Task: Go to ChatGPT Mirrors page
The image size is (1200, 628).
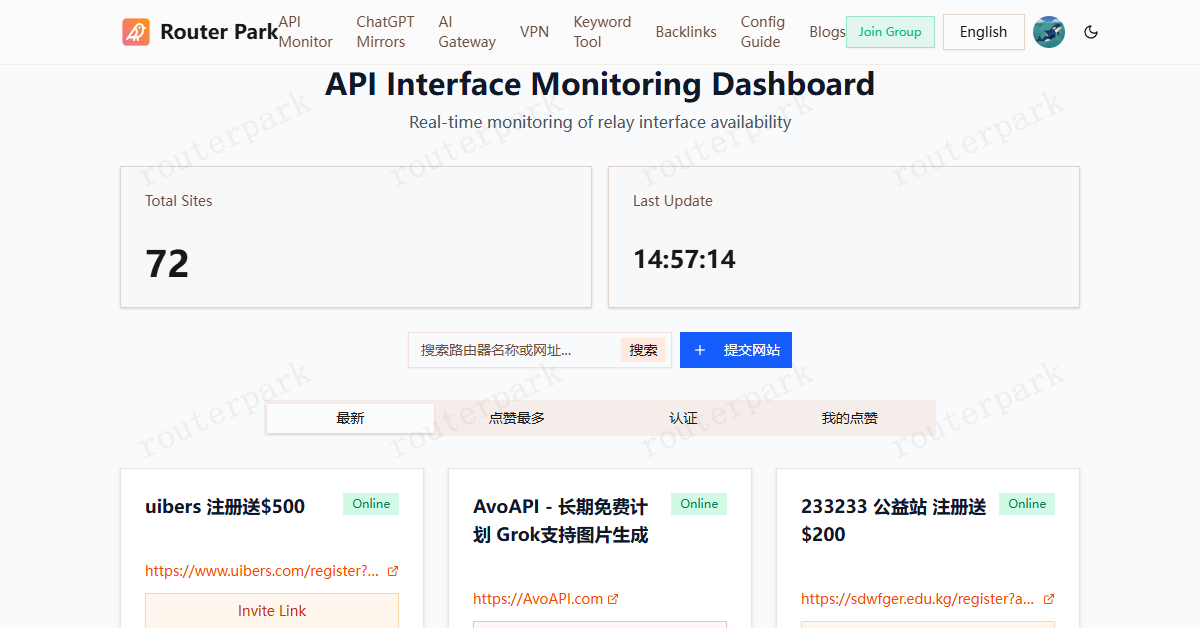Action: coord(380,32)
